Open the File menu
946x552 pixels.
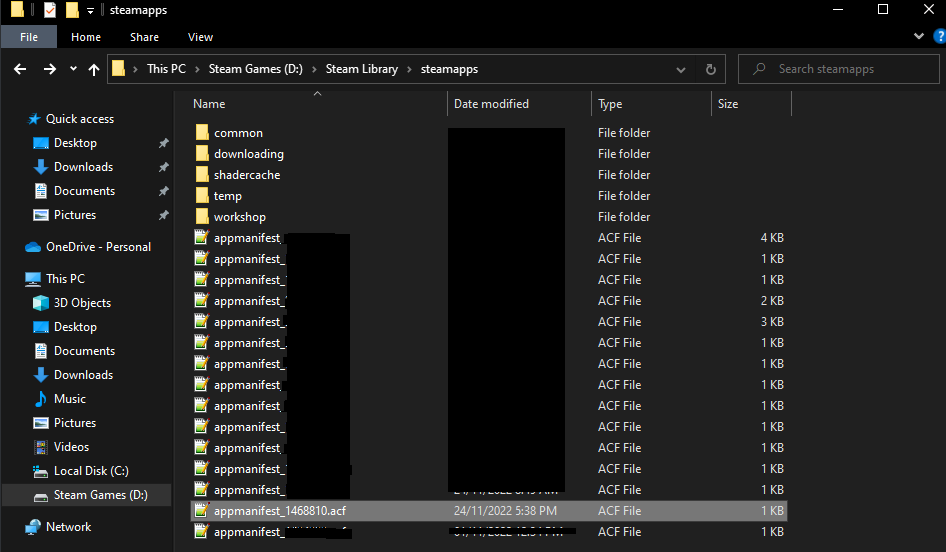29,37
